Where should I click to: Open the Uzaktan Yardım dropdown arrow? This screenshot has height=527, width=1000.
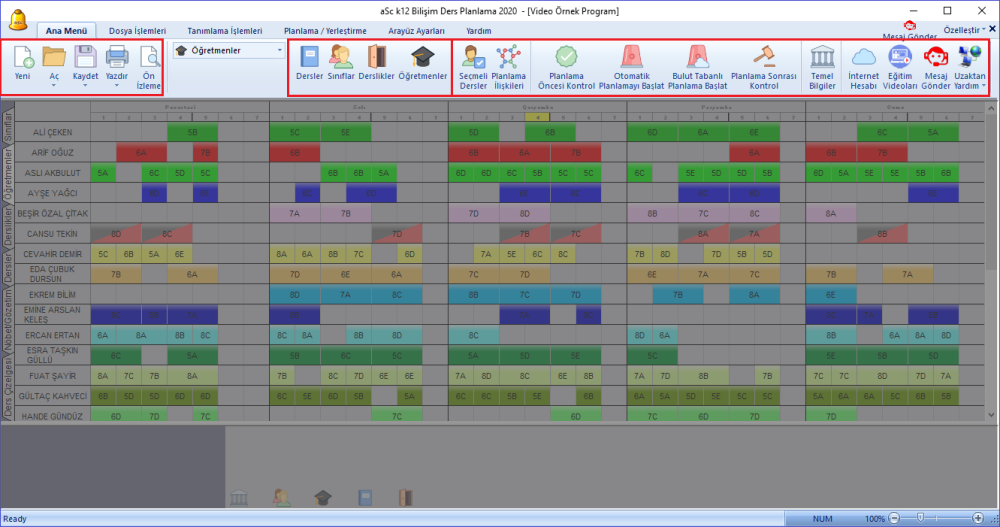(x=983, y=85)
